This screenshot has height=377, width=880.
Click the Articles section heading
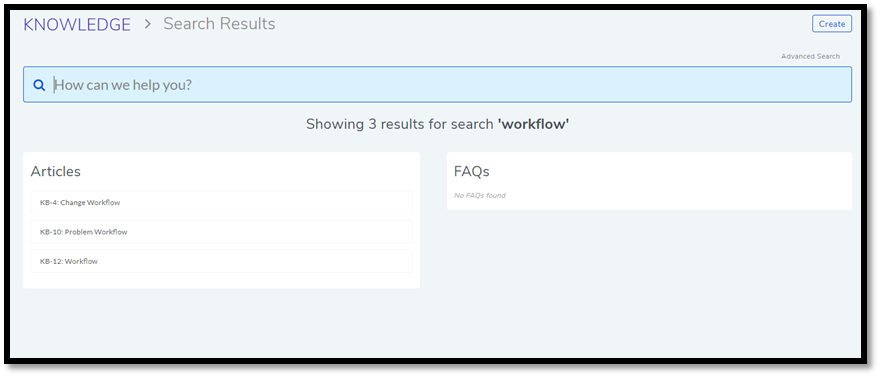click(56, 172)
